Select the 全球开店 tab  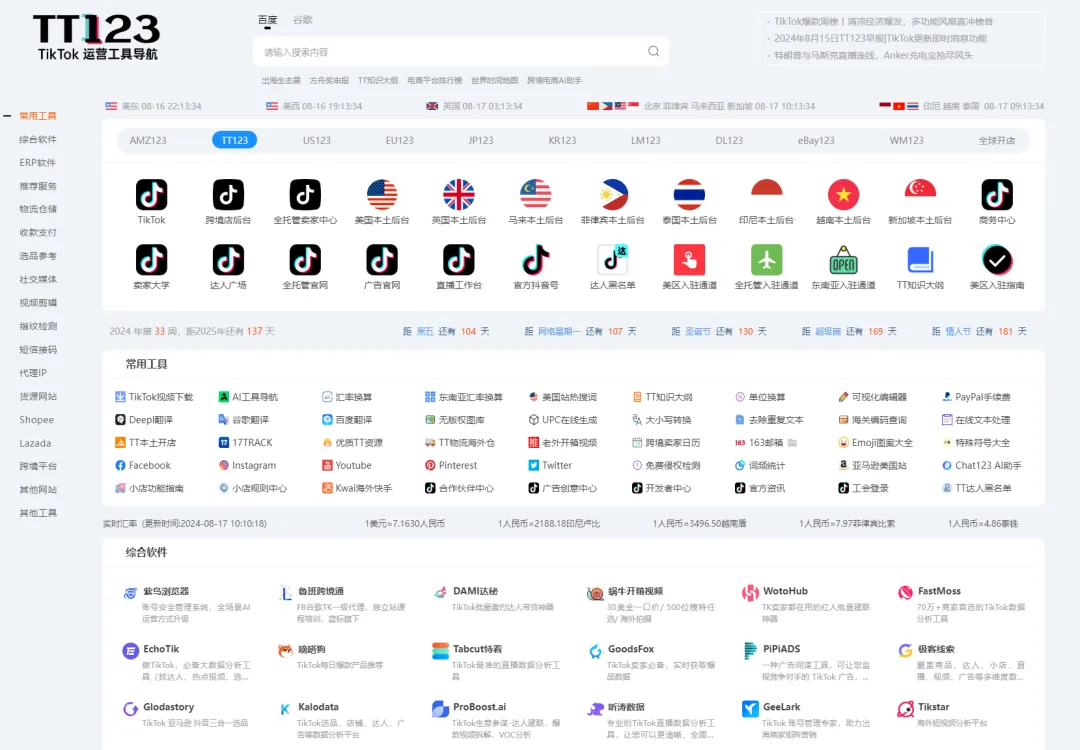click(997, 140)
